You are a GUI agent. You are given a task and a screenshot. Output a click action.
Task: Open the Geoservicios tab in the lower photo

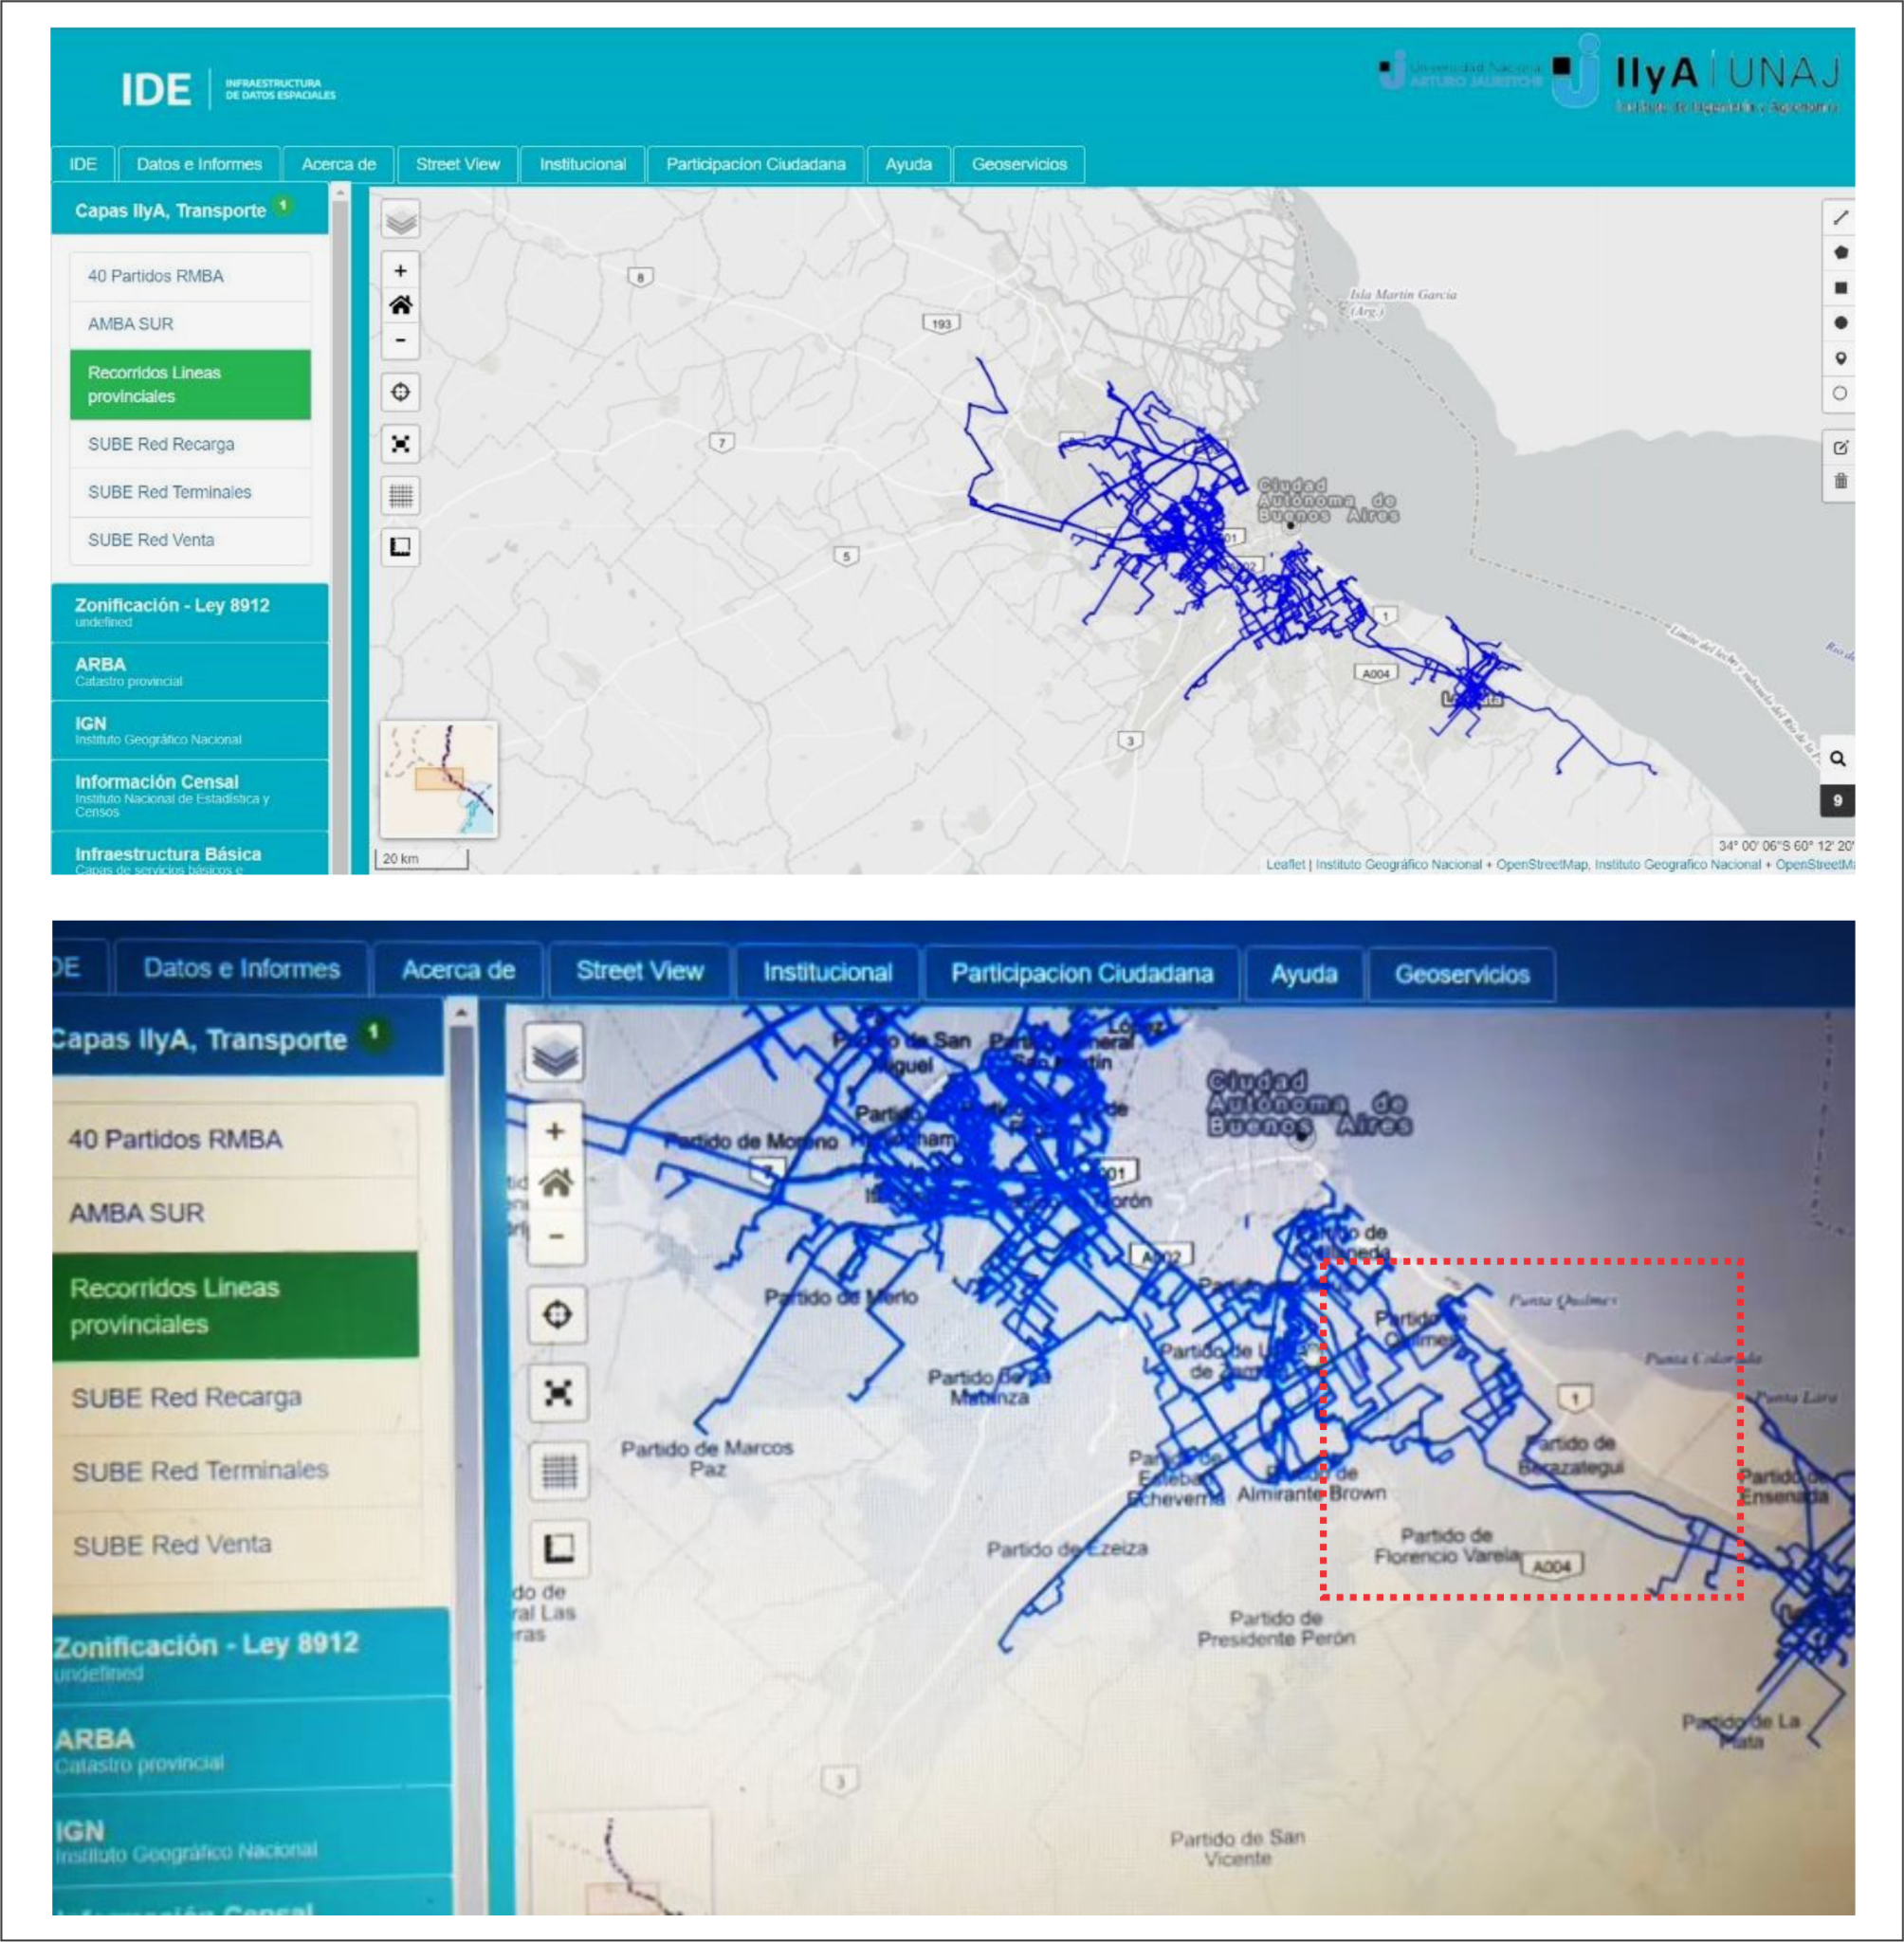[1461, 974]
